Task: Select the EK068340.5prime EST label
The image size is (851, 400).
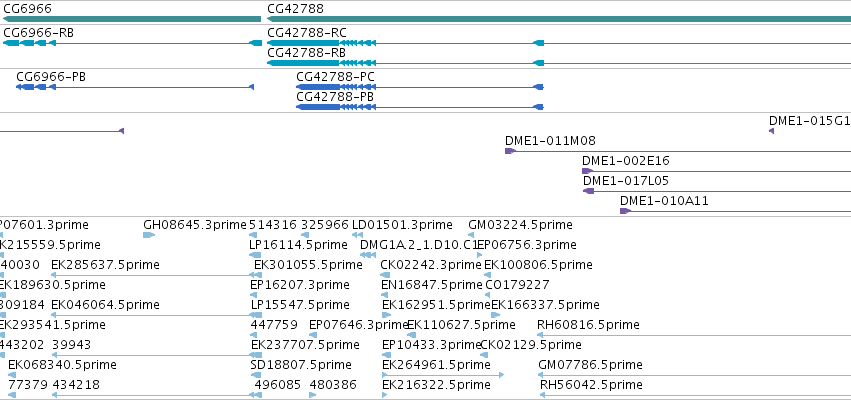Action: pos(62,365)
